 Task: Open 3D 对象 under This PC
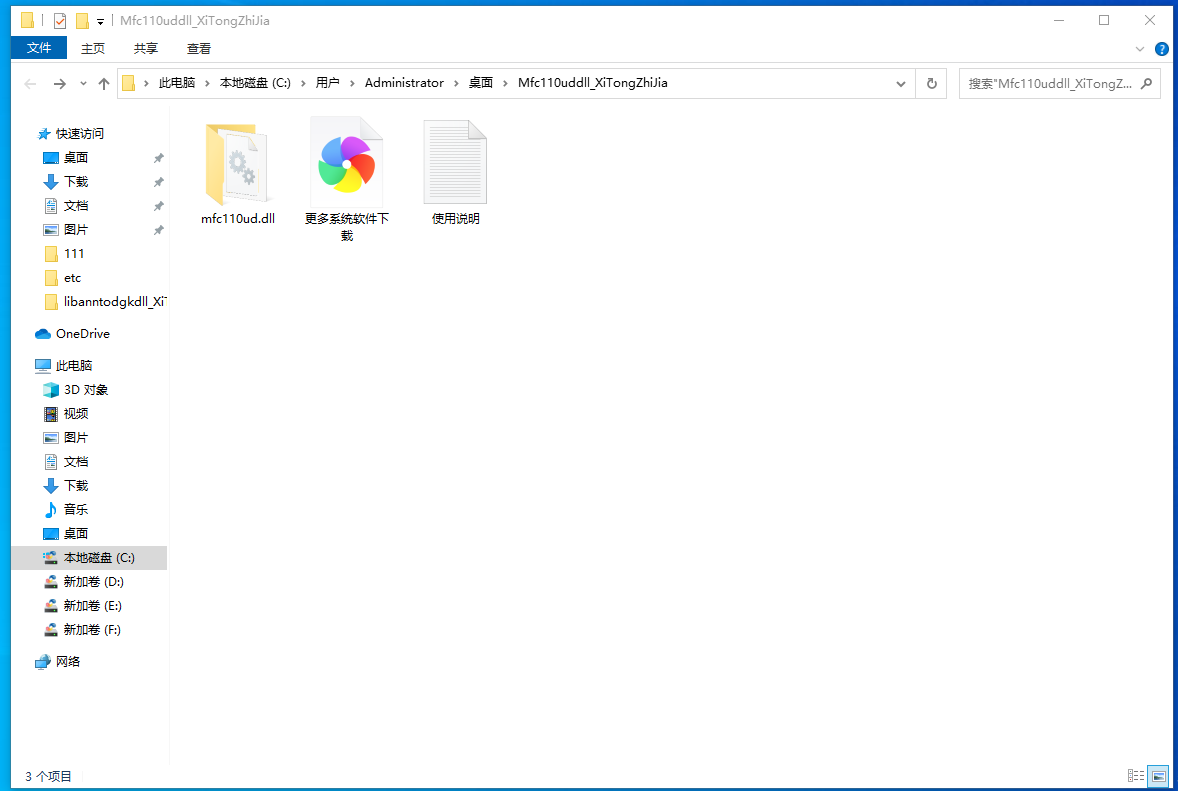point(86,390)
